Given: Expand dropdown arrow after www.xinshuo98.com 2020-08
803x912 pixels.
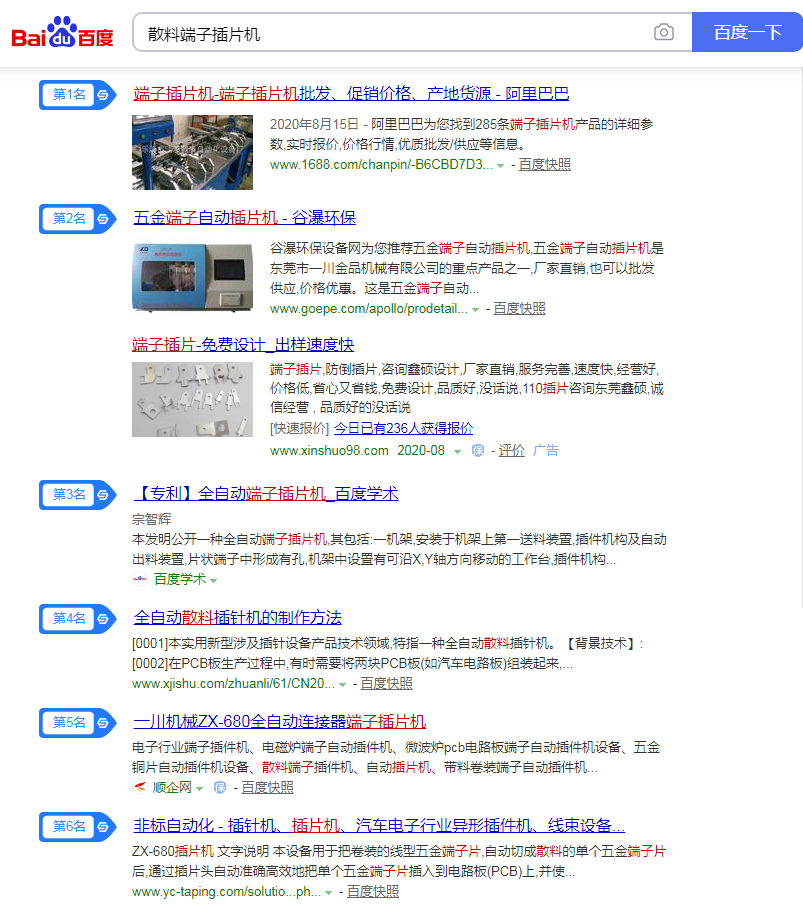Looking at the screenshot, I should [458, 452].
